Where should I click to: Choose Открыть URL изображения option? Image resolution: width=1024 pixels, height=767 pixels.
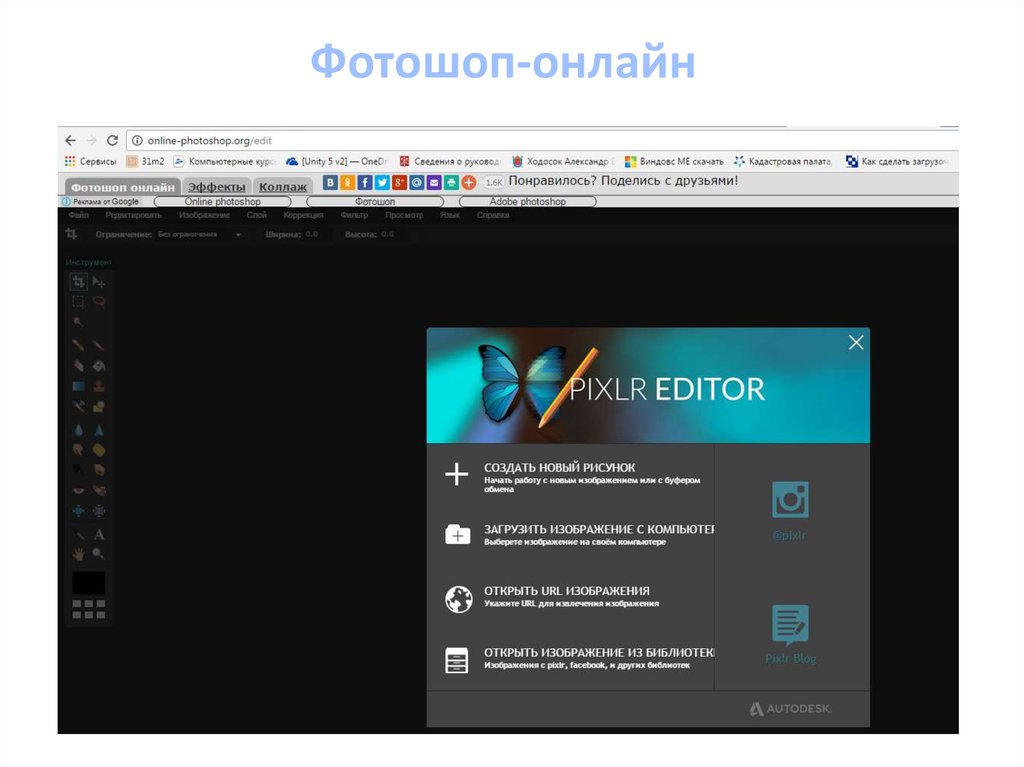[x=566, y=591]
